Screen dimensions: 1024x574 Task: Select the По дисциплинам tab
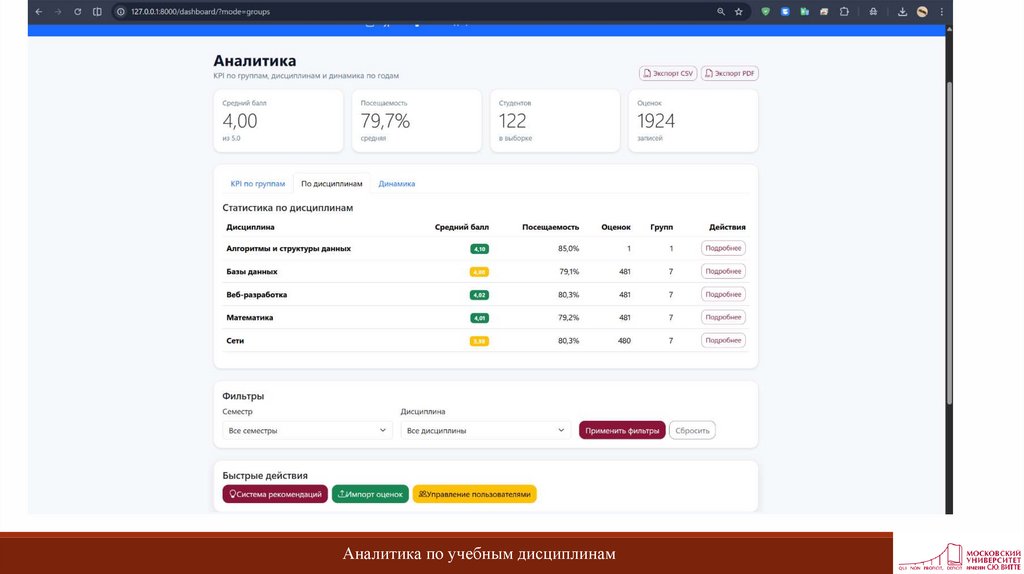[x=331, y=184]
